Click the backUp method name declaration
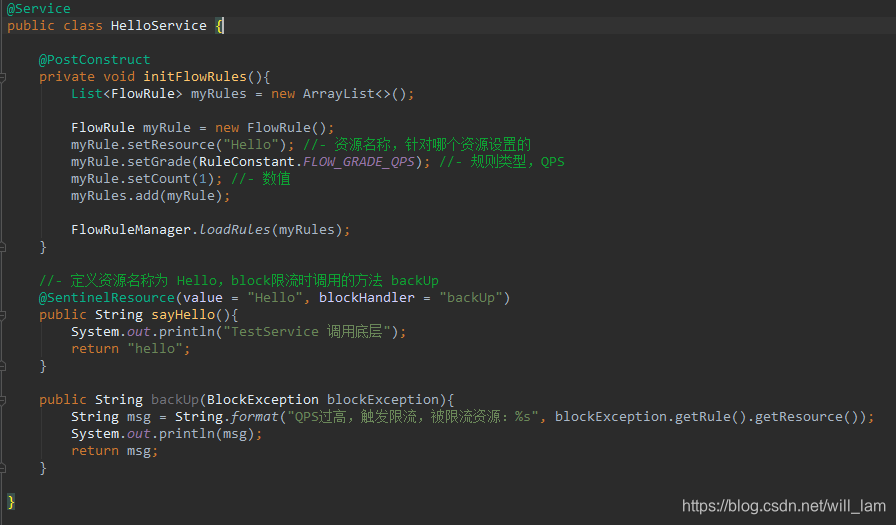 tap(175, 400)
